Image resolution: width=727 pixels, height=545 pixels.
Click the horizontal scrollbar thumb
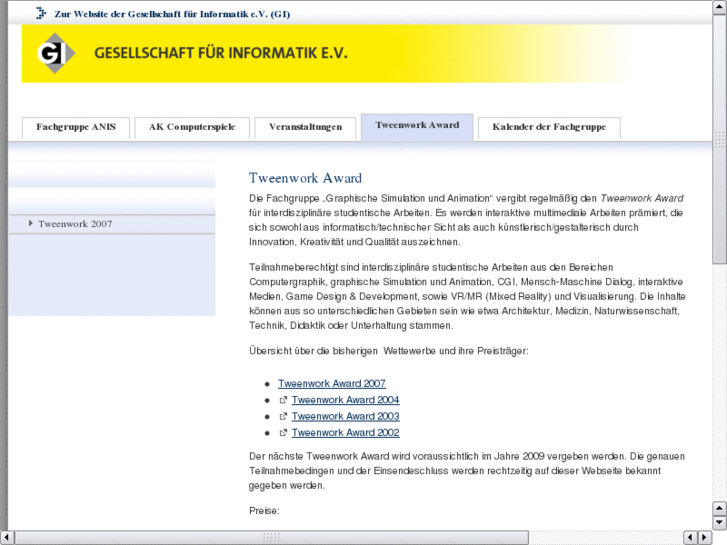[272, 538]
